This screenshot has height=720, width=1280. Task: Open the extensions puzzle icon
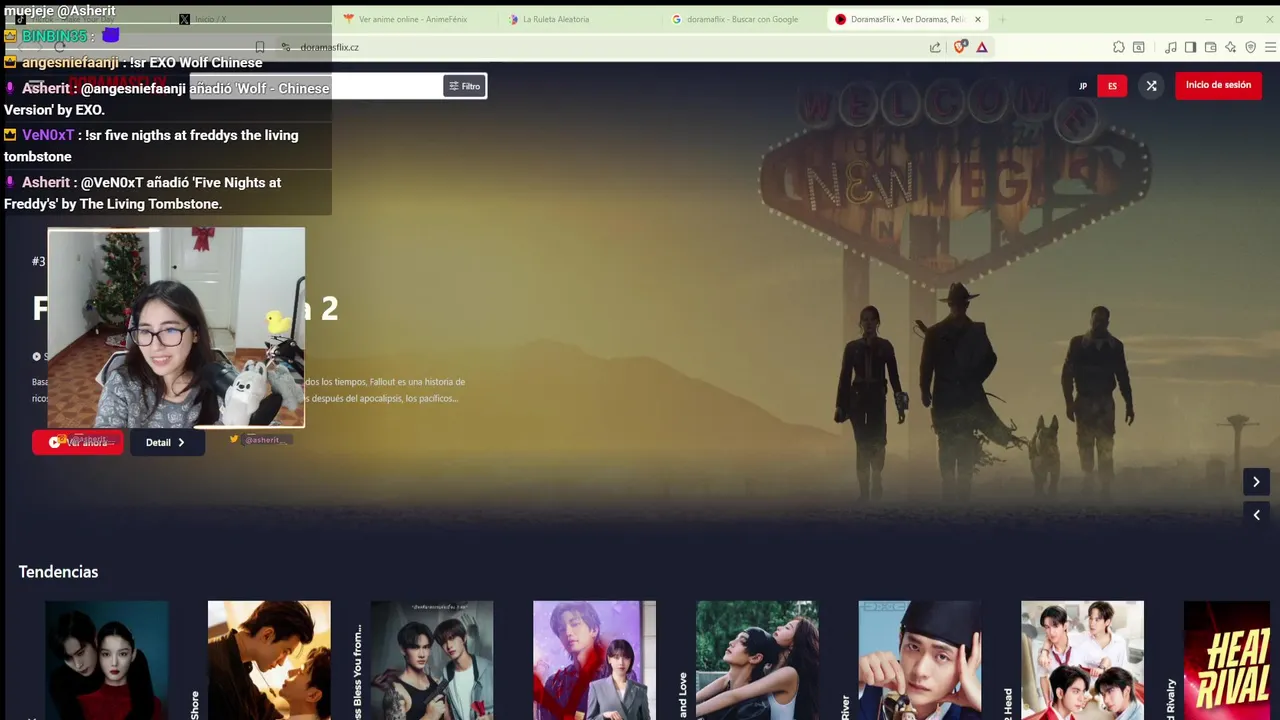1118,47
